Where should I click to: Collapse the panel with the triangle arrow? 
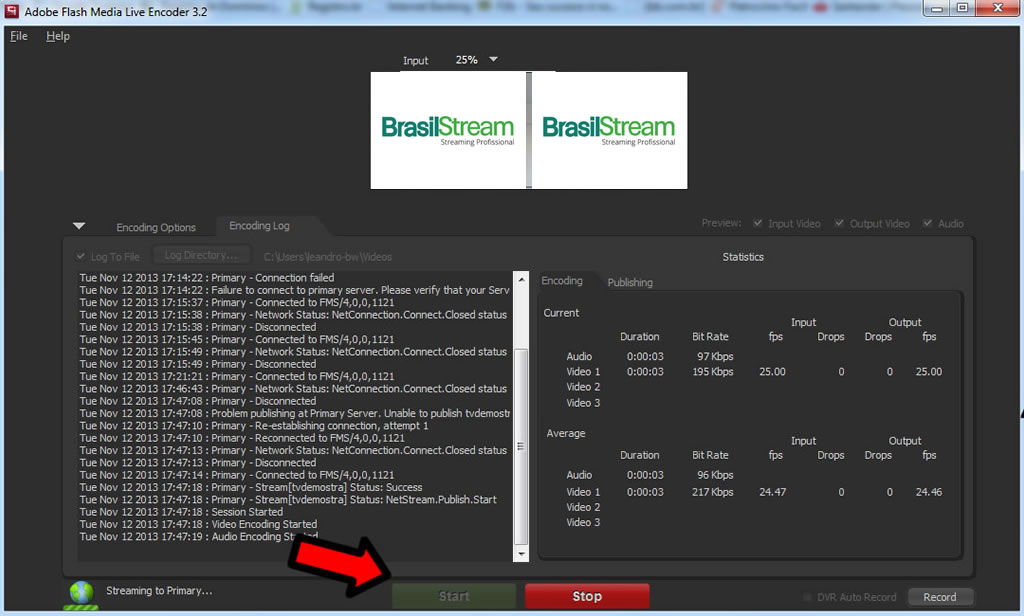(79, 226)
